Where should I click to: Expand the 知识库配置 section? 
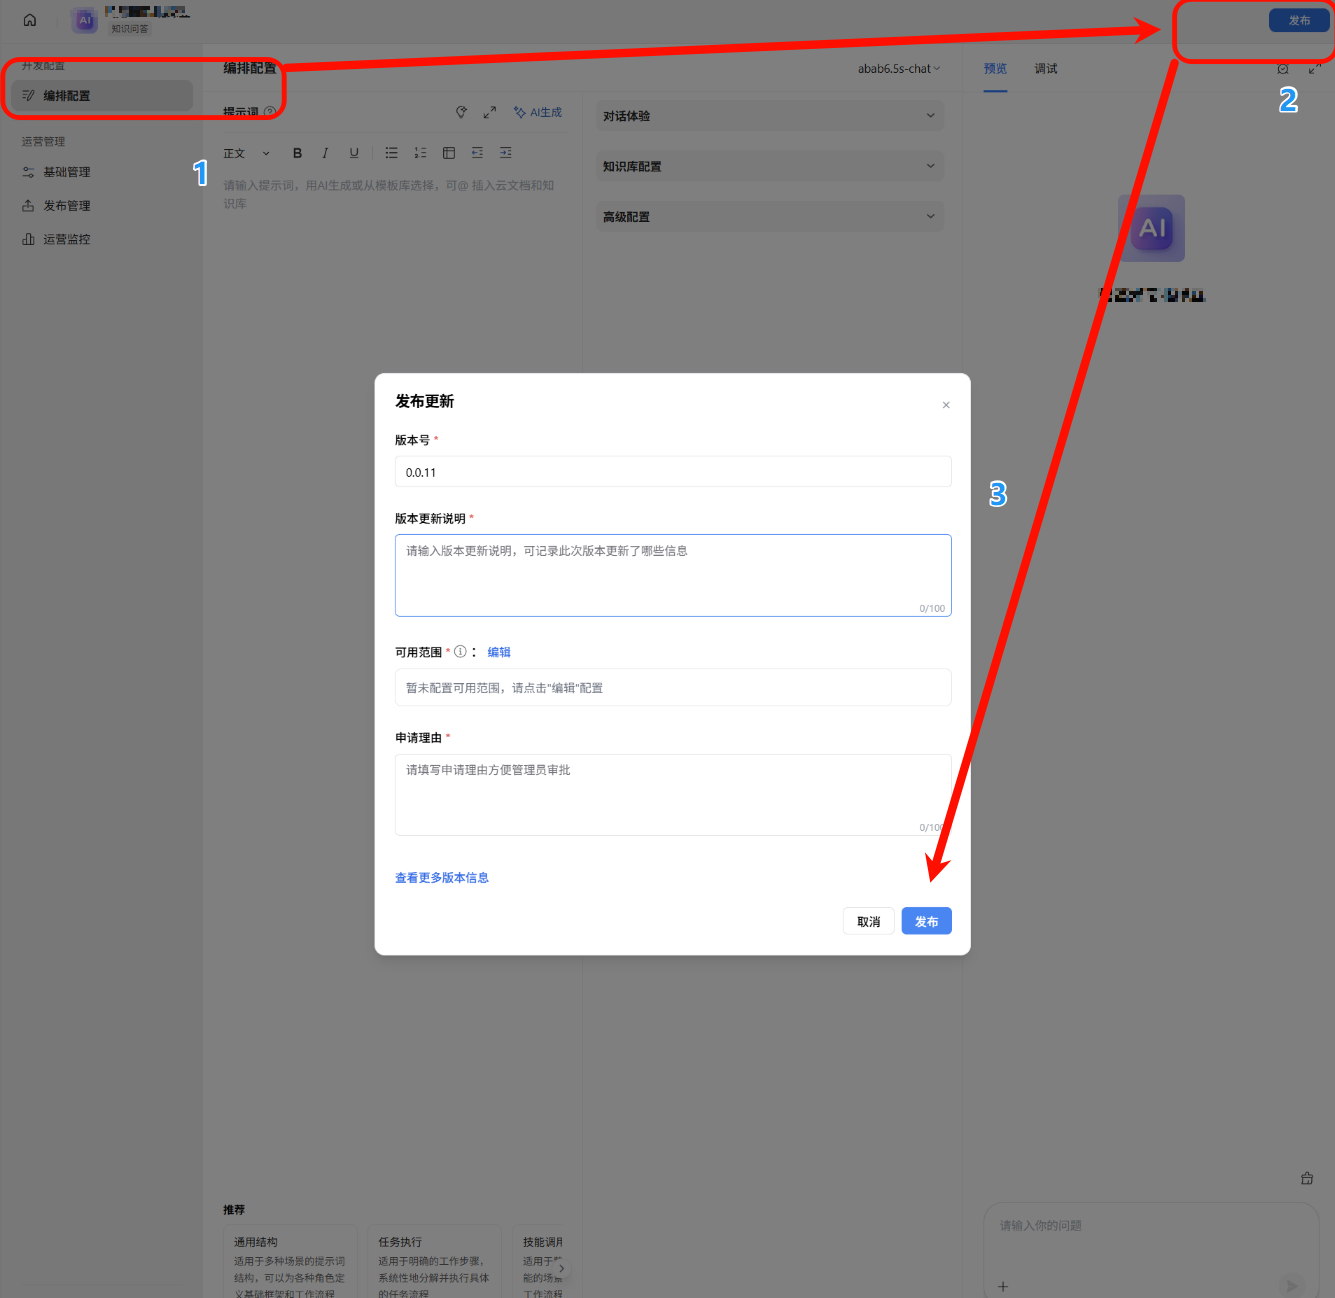769,166
